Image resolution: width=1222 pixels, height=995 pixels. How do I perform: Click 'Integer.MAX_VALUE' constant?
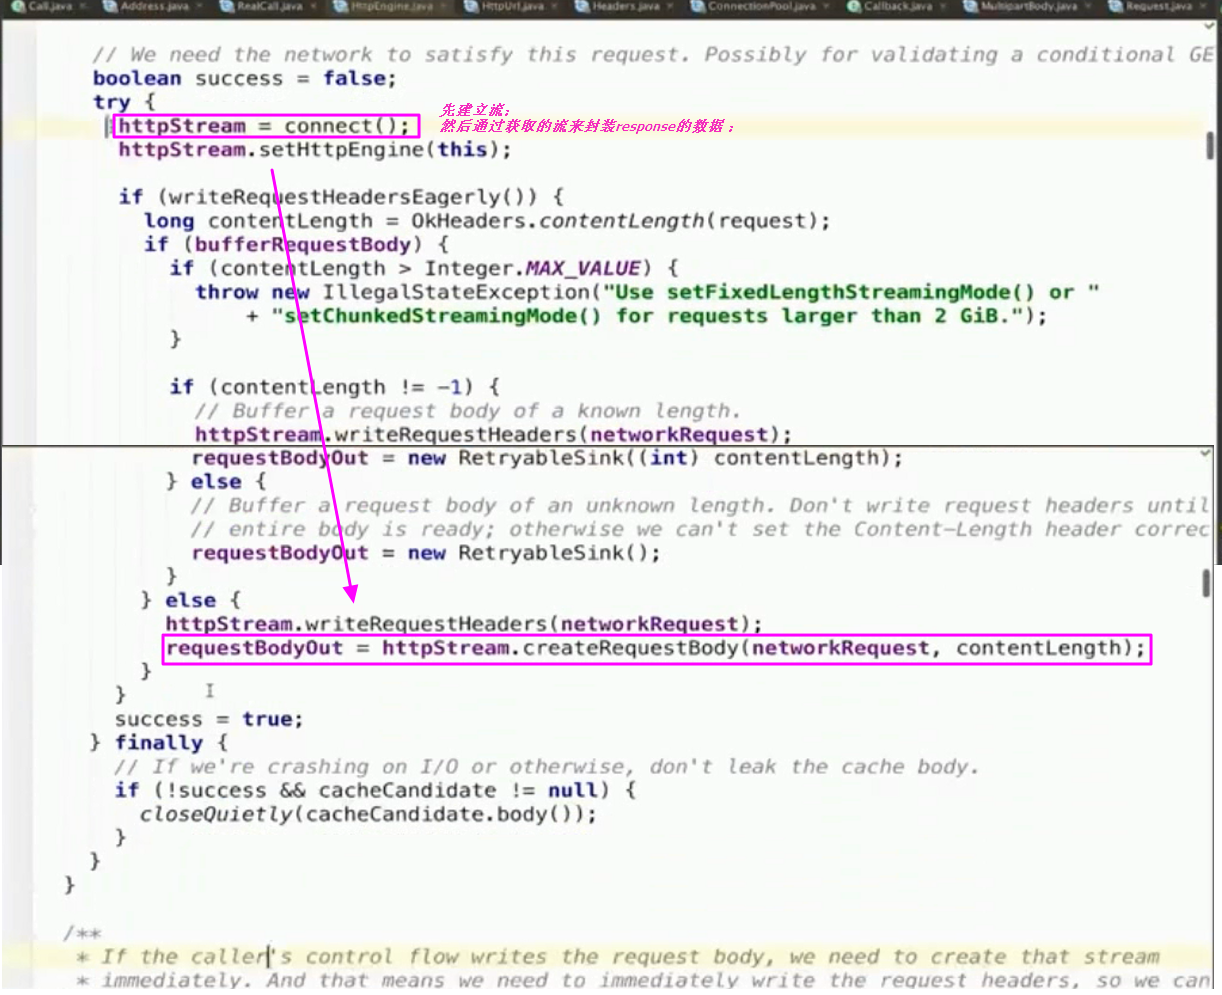pos(532,269)
